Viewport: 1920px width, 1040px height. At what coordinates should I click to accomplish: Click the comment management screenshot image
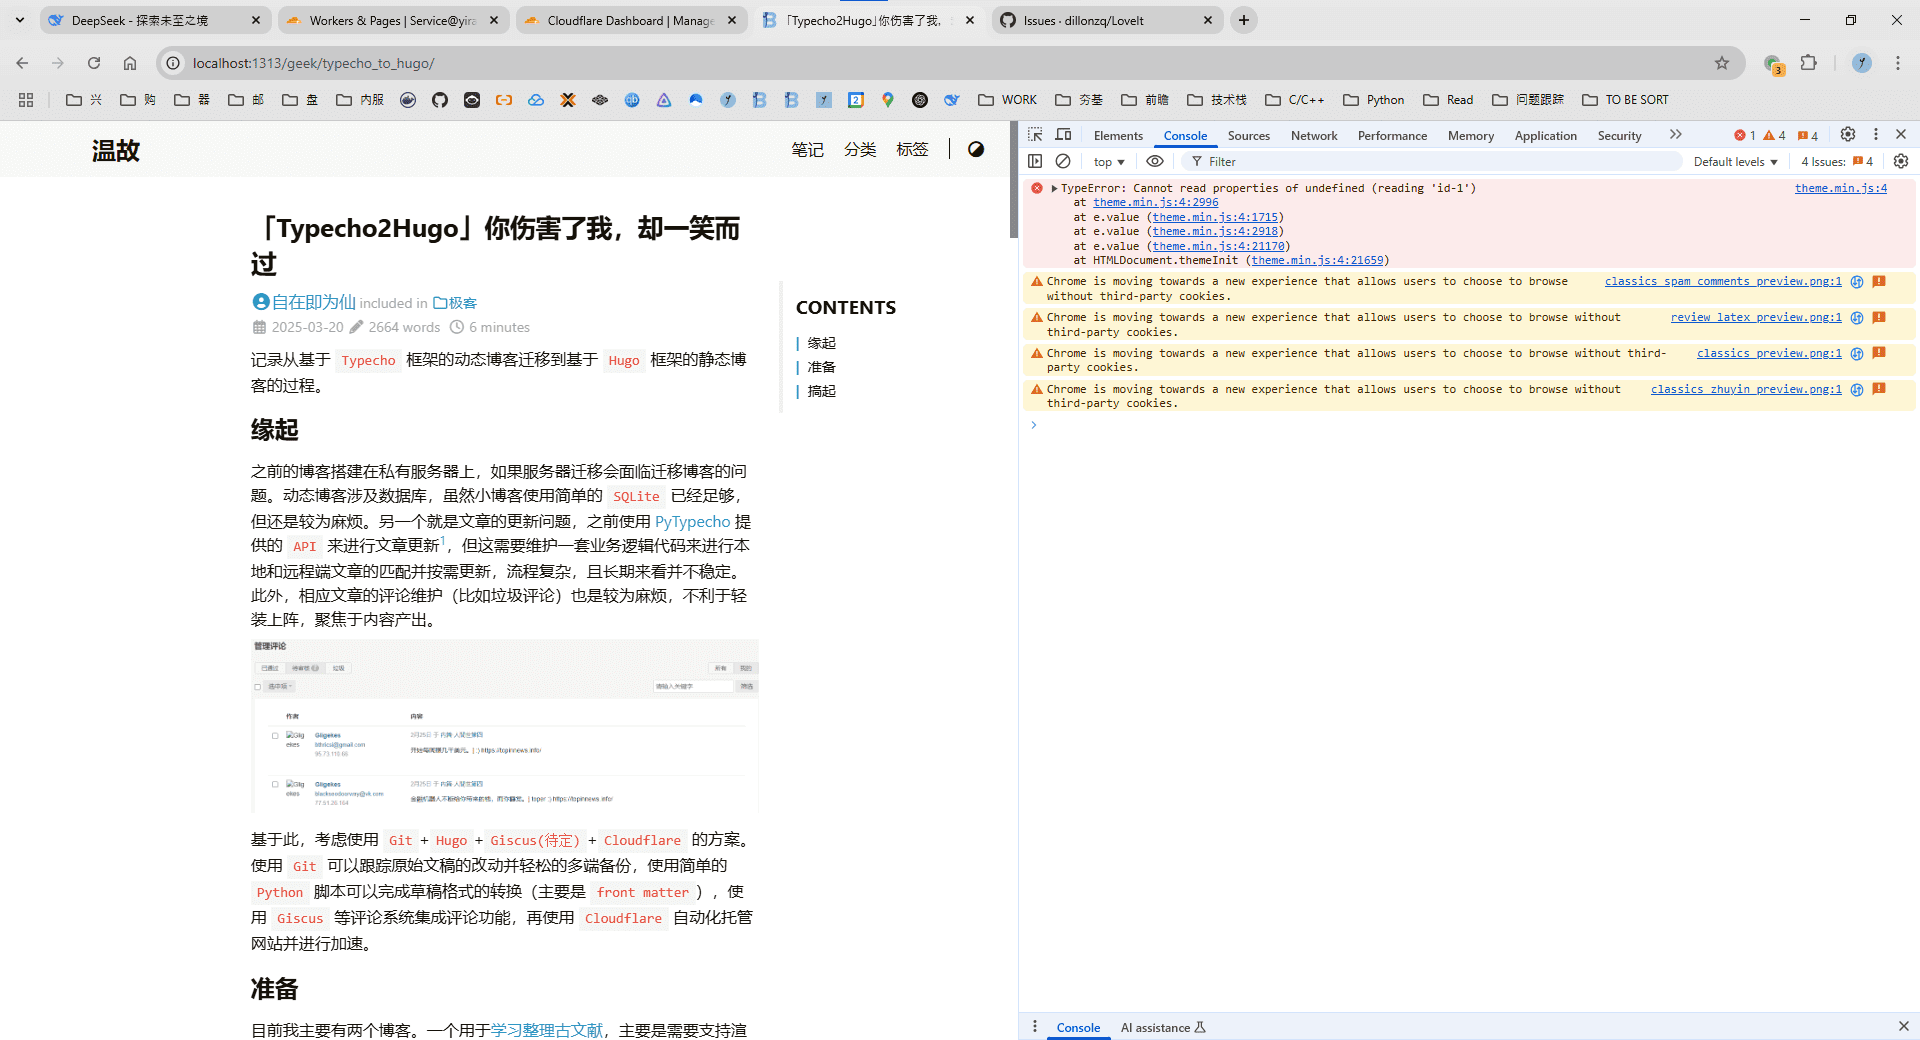(x=505, y=725)
